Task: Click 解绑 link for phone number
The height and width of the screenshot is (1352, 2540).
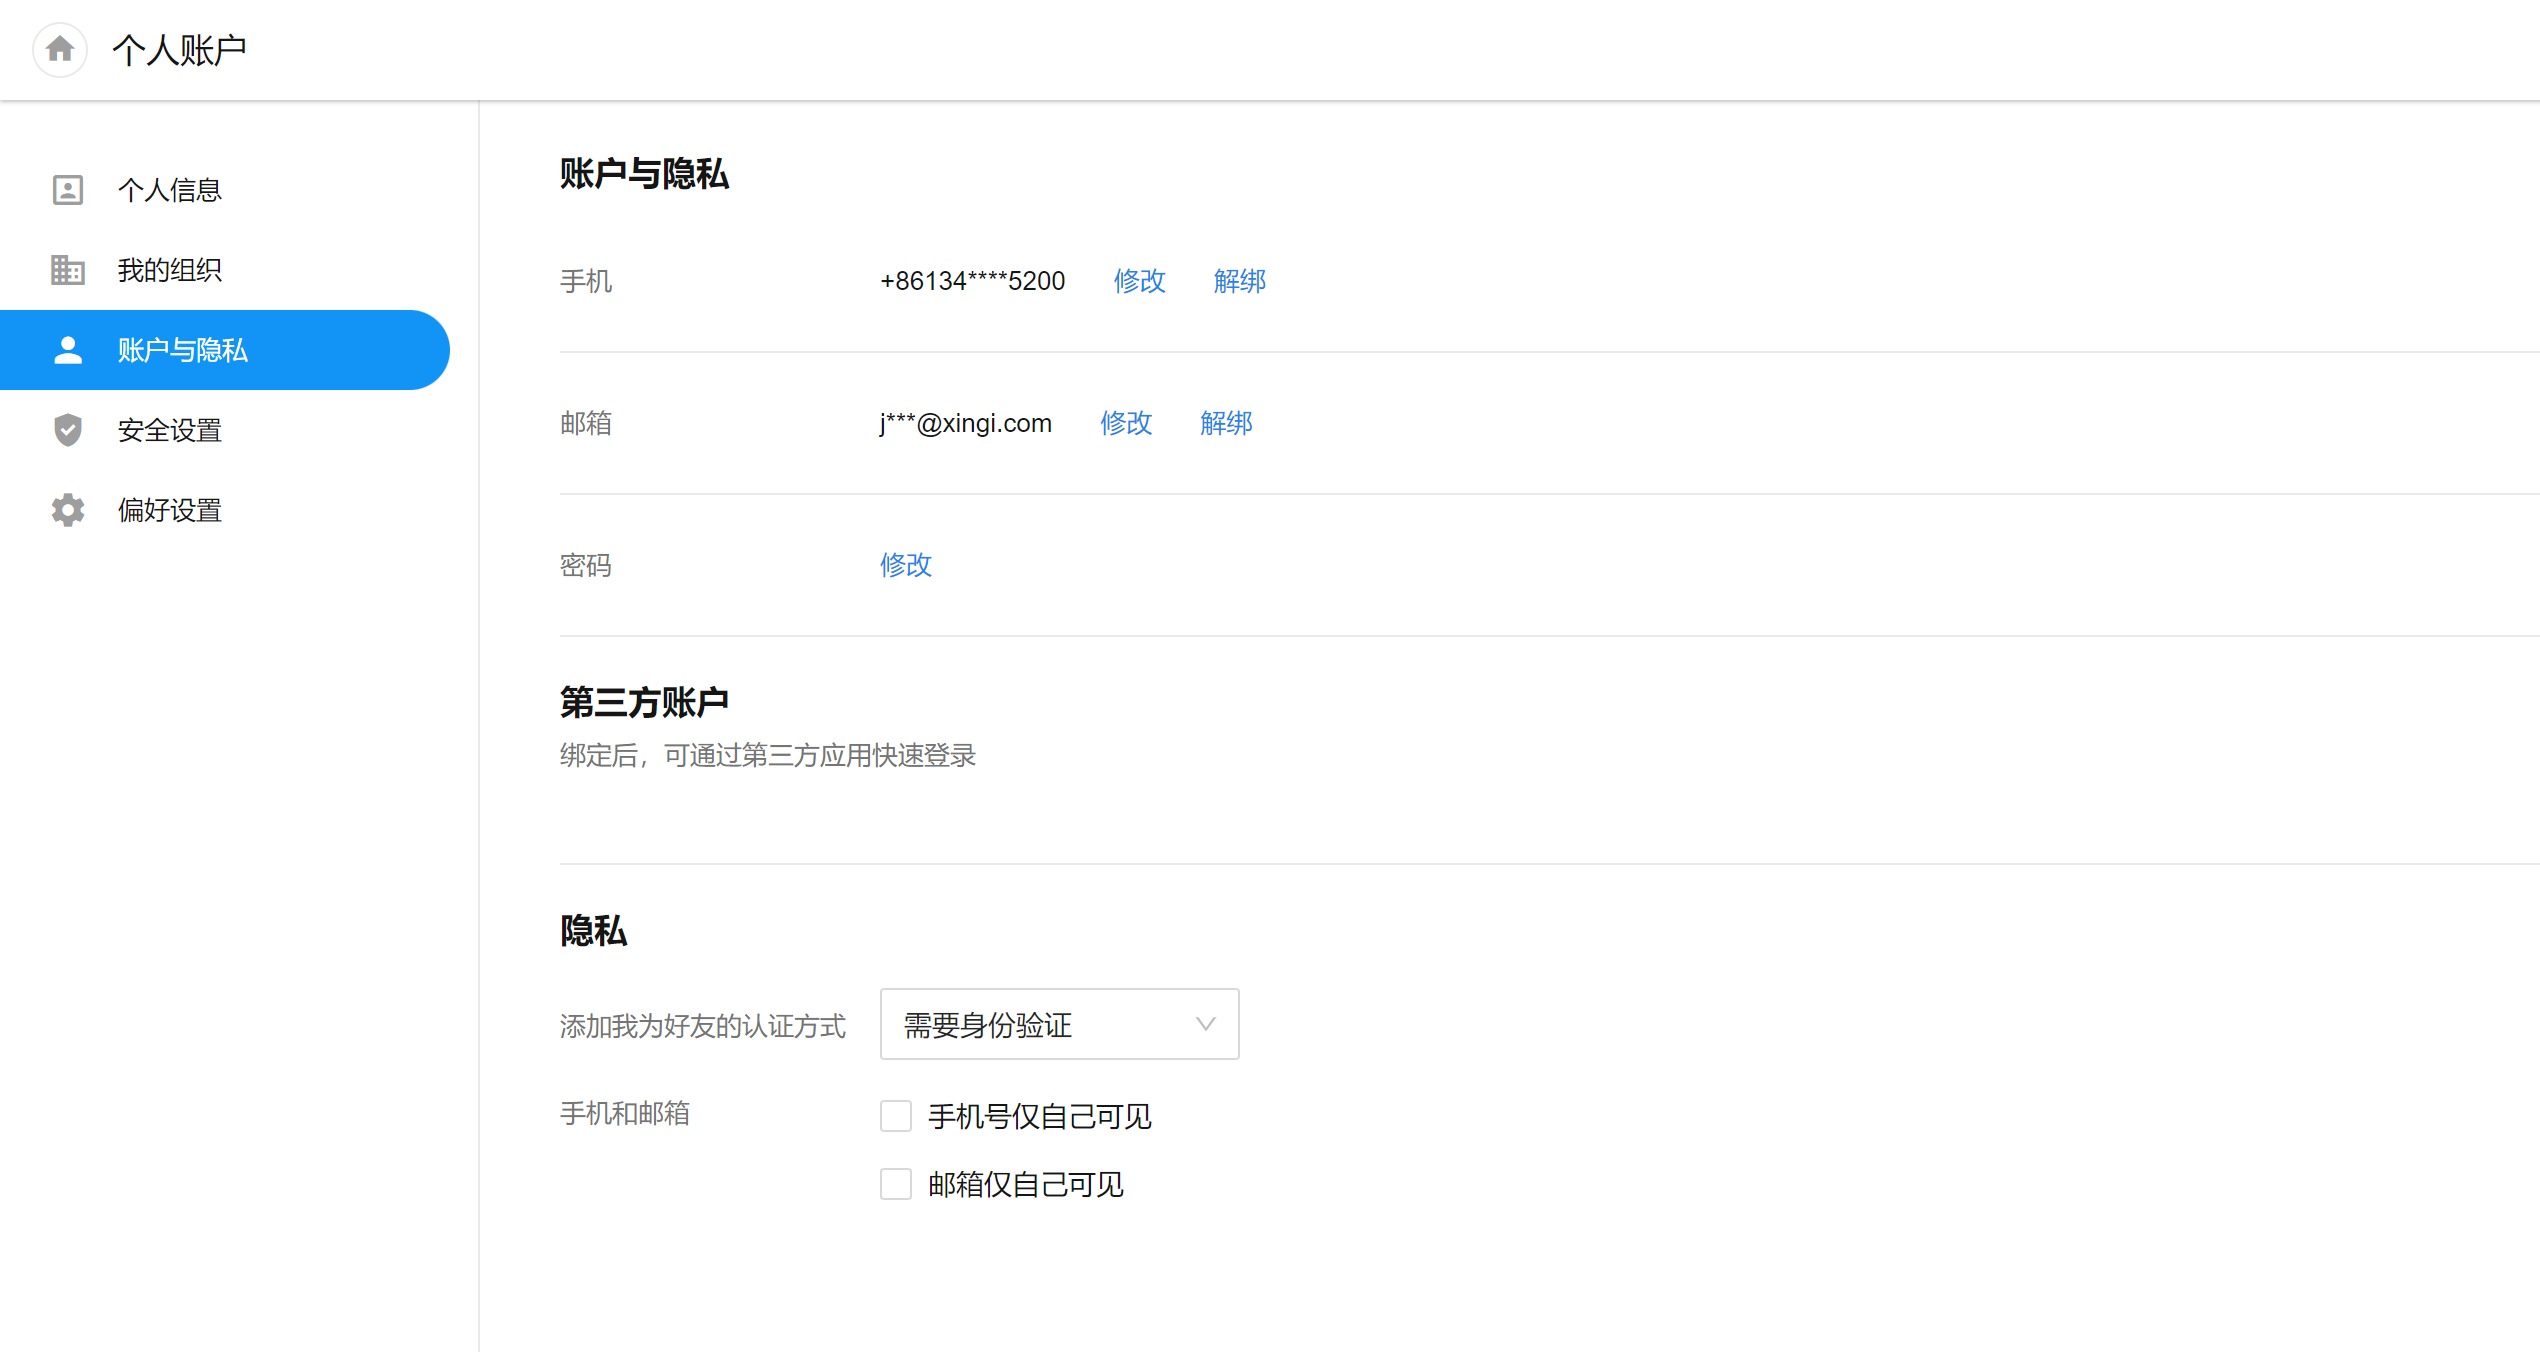Action: coord(1239,281)
